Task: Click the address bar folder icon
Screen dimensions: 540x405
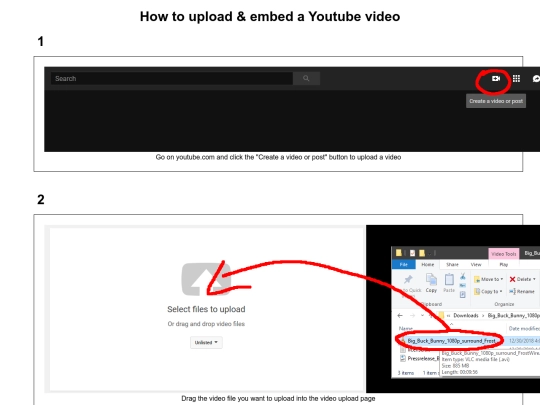Action: (441, 315)
